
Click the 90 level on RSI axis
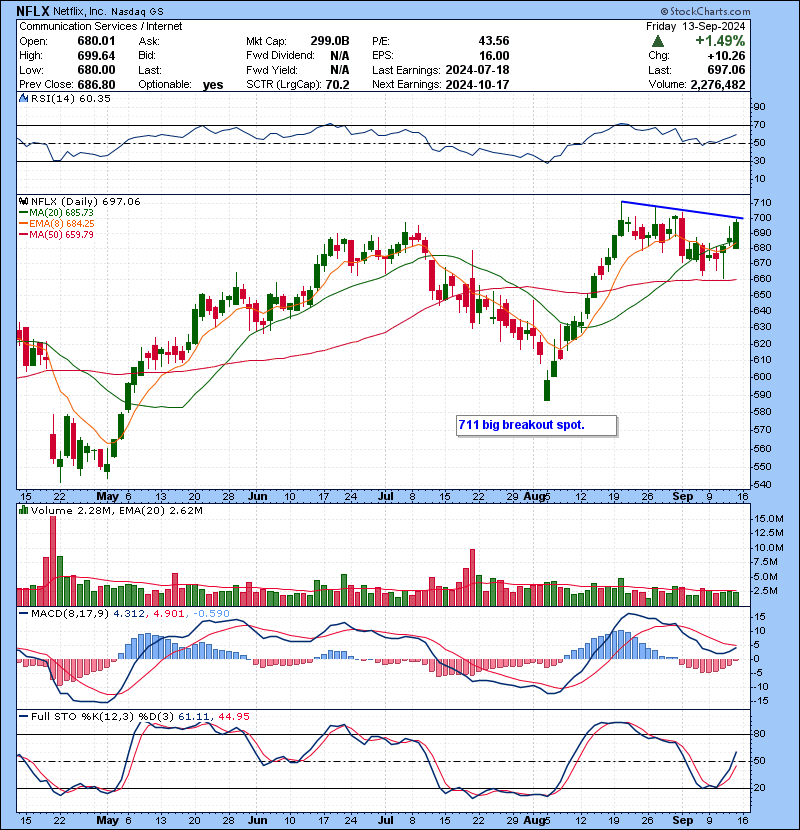click(x=759, y=106)
